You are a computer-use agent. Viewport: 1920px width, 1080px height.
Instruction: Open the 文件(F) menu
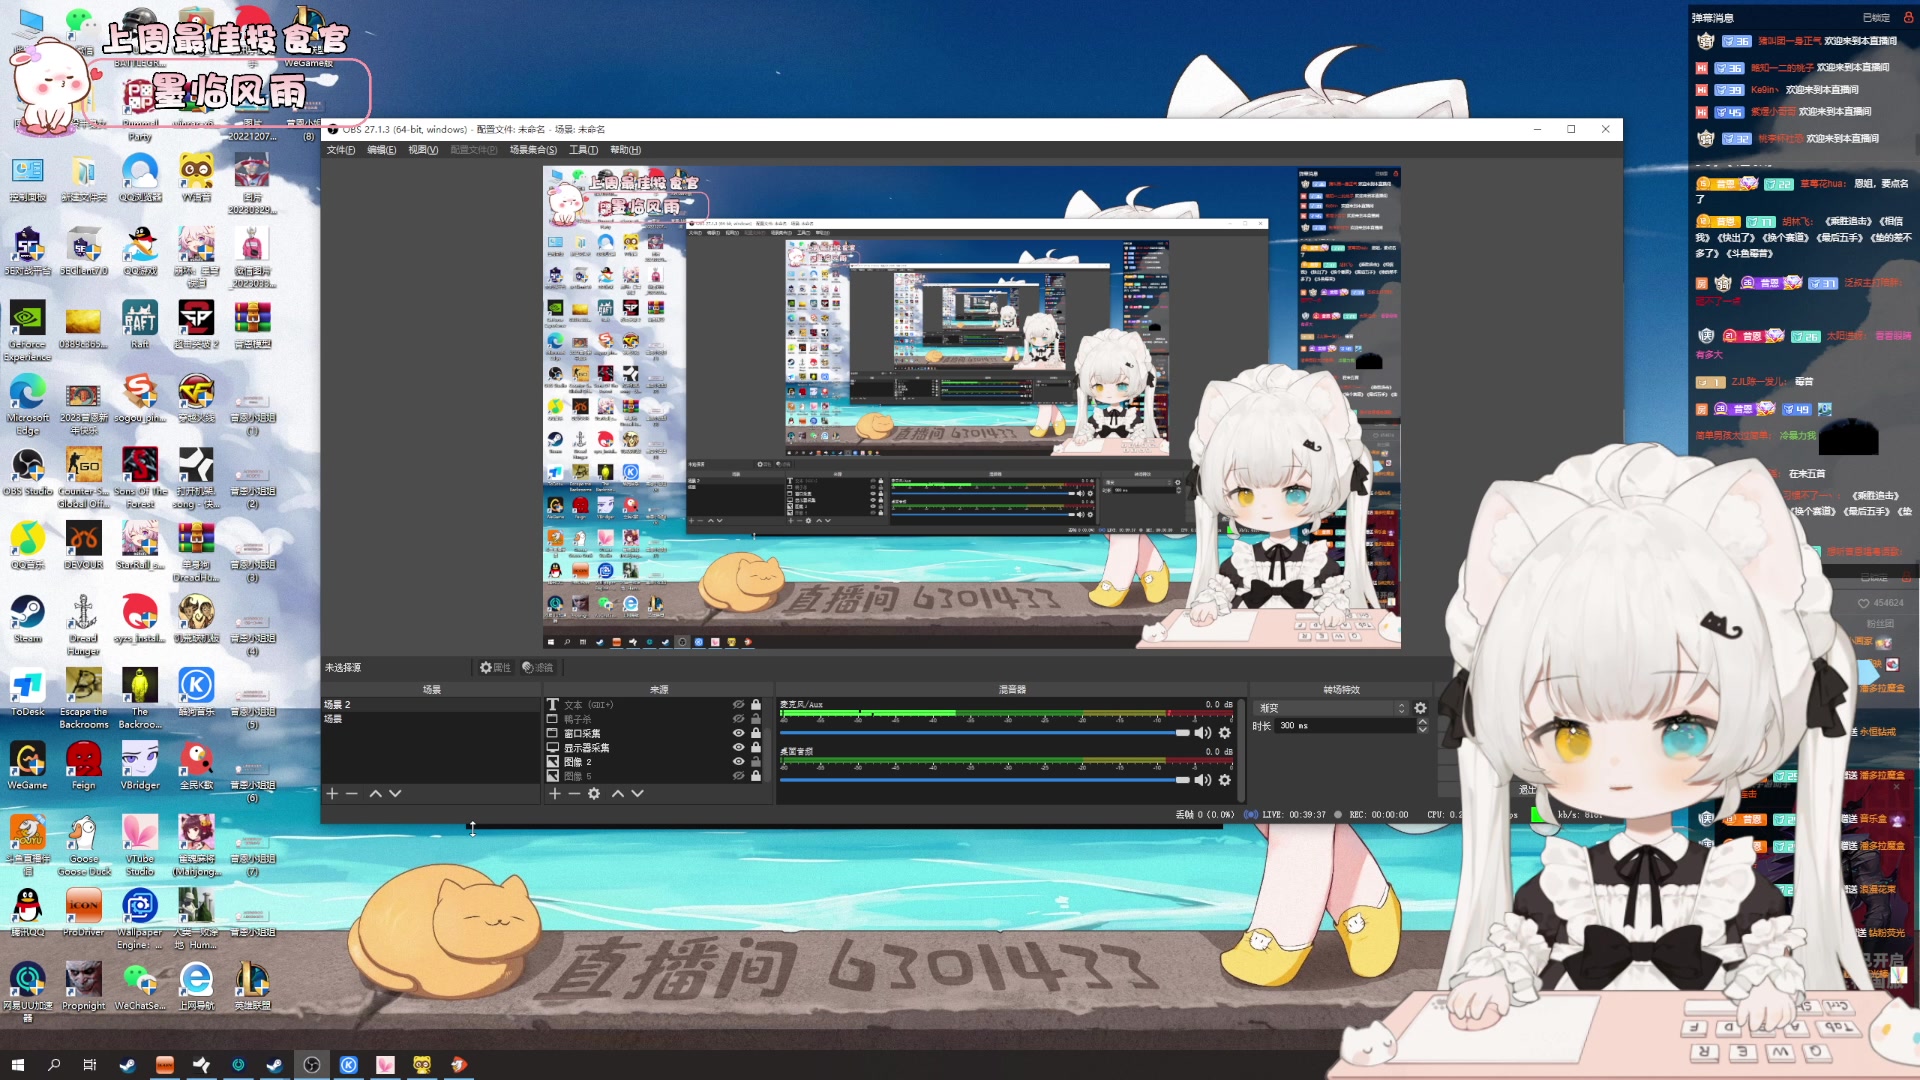[340, 150]
